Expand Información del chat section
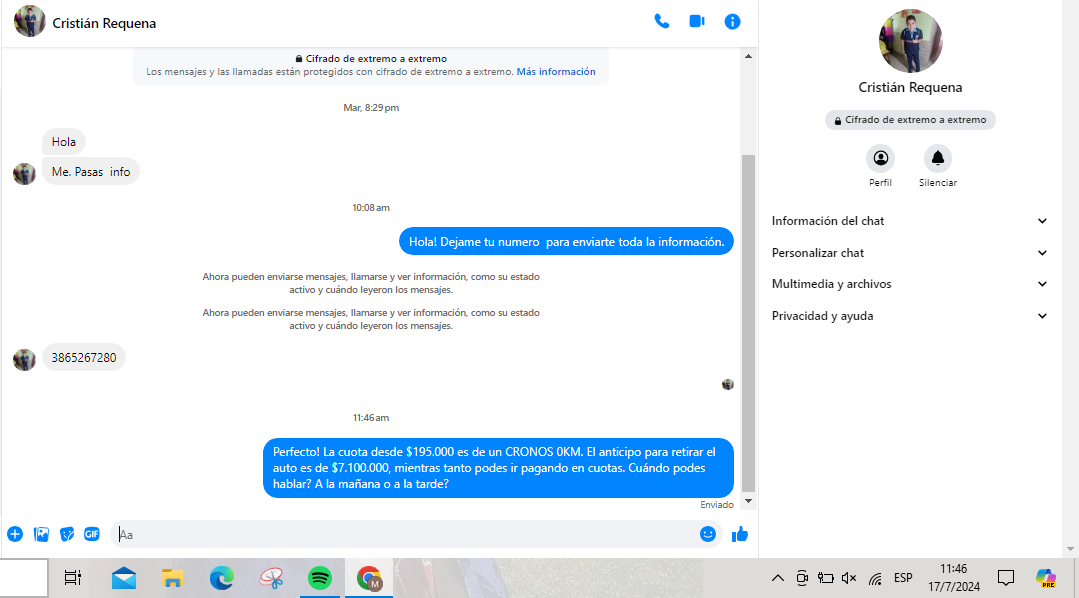 tap(910, 221)
